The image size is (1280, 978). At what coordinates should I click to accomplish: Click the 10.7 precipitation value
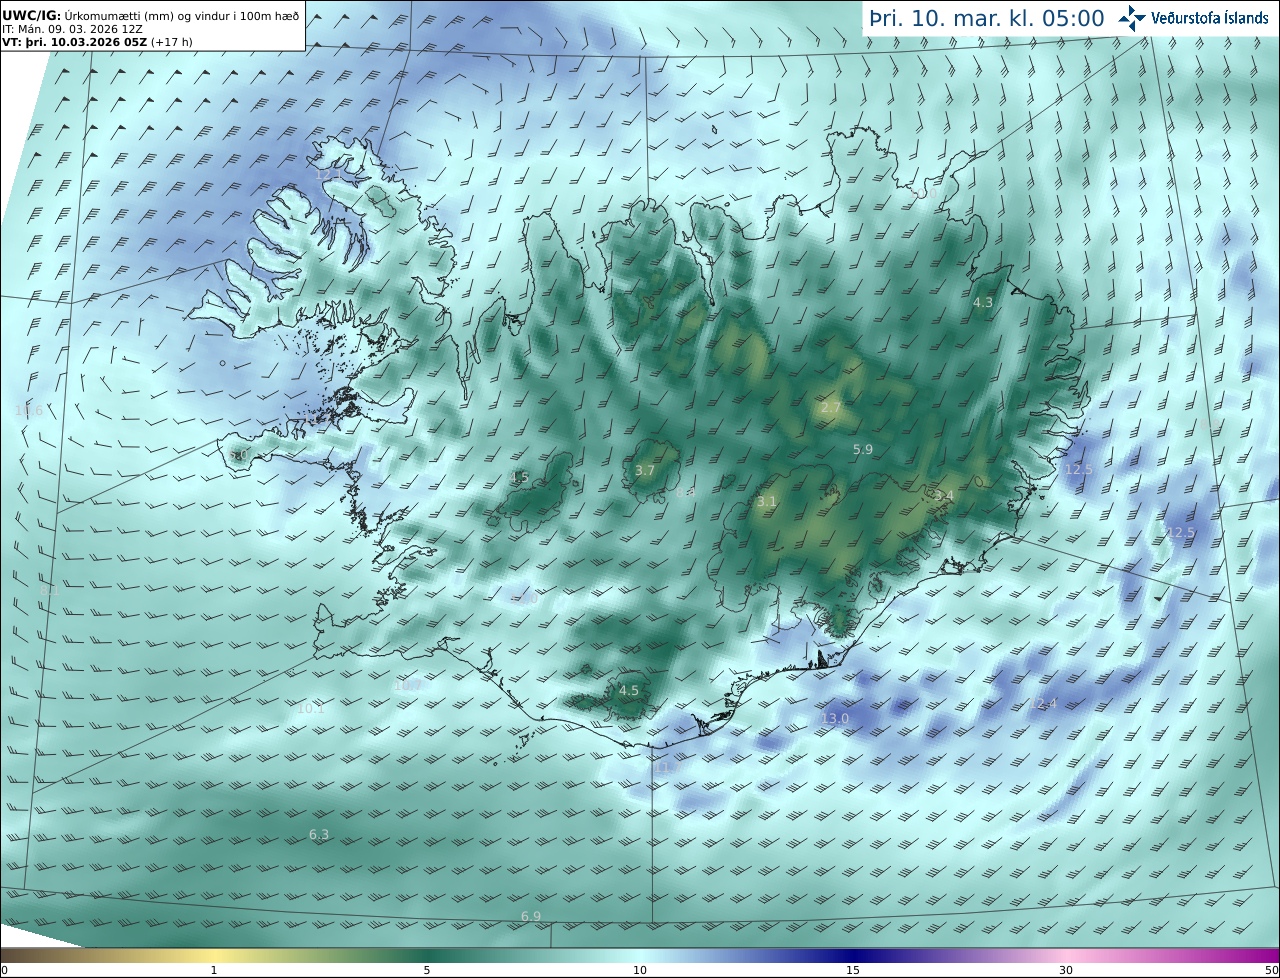(x=406, y=686)
